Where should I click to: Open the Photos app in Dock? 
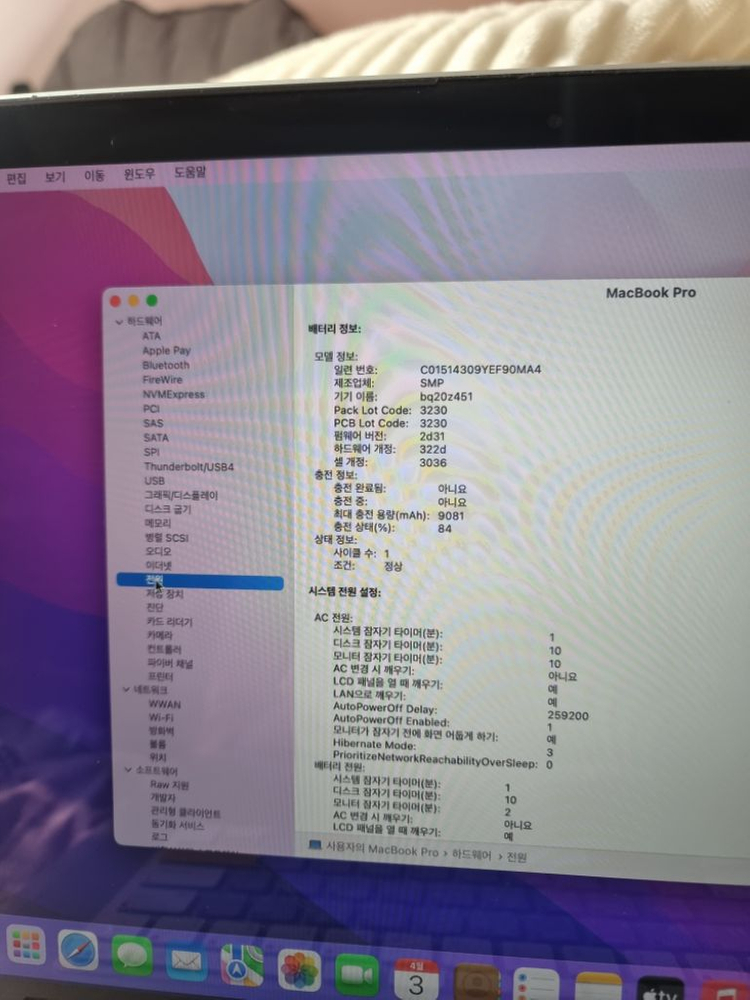tap(299, 970)
